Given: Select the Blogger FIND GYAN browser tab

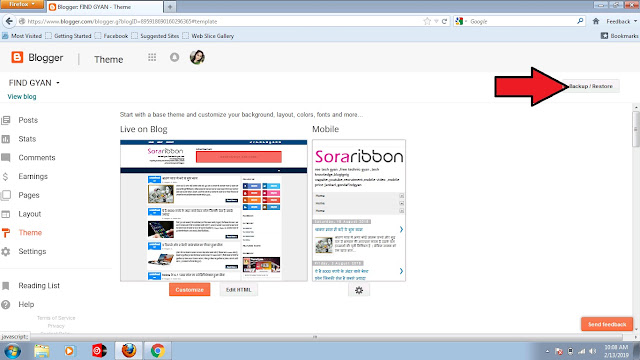Looking at the screenshot, I should [x=104, y=7].
